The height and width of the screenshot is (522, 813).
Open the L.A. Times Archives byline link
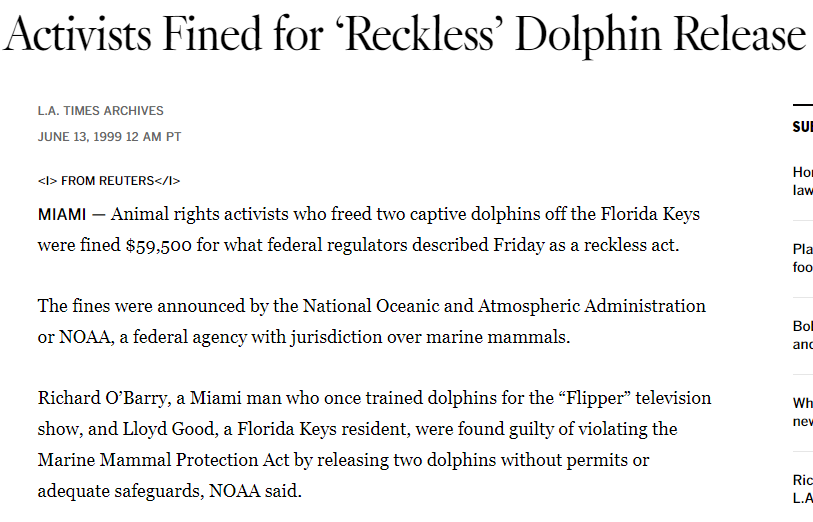(x=100, y=111)
